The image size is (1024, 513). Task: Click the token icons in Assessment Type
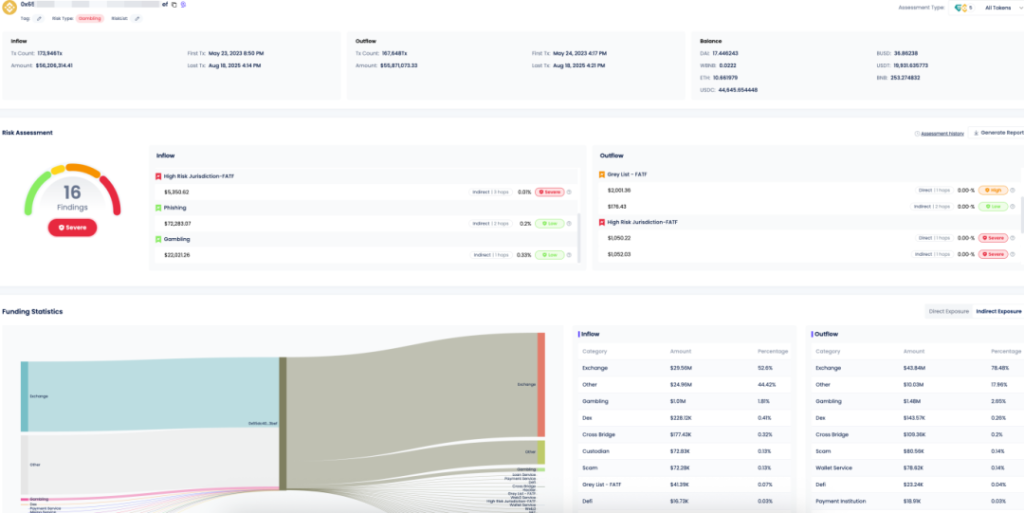pyautogui.click(x=964, y=8)
